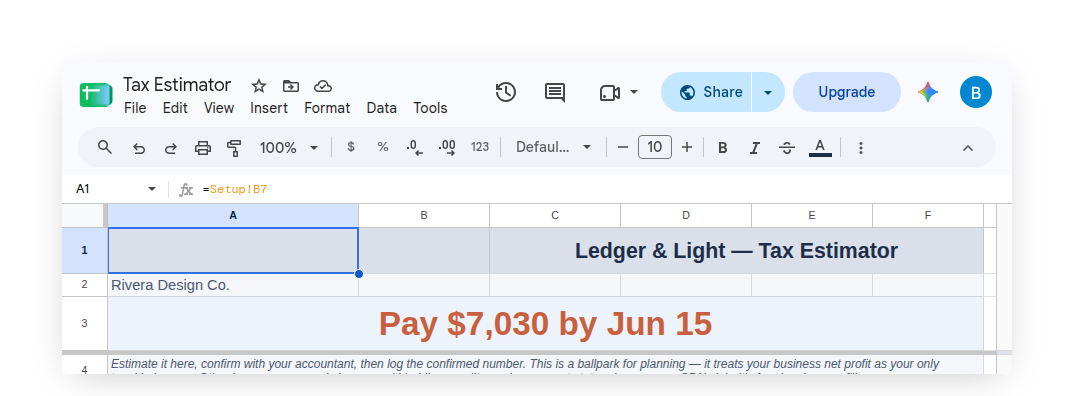The height and width of the screenshot is (396, 1074).
Task: Decrease decimal places
Action: pyautogui.click(x=414, y=148)
